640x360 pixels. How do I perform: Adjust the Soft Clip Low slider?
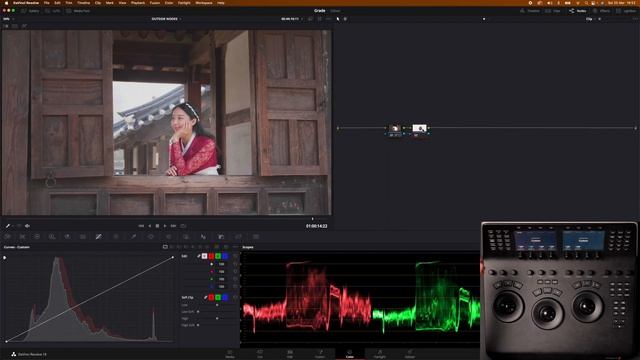(217, 305)
